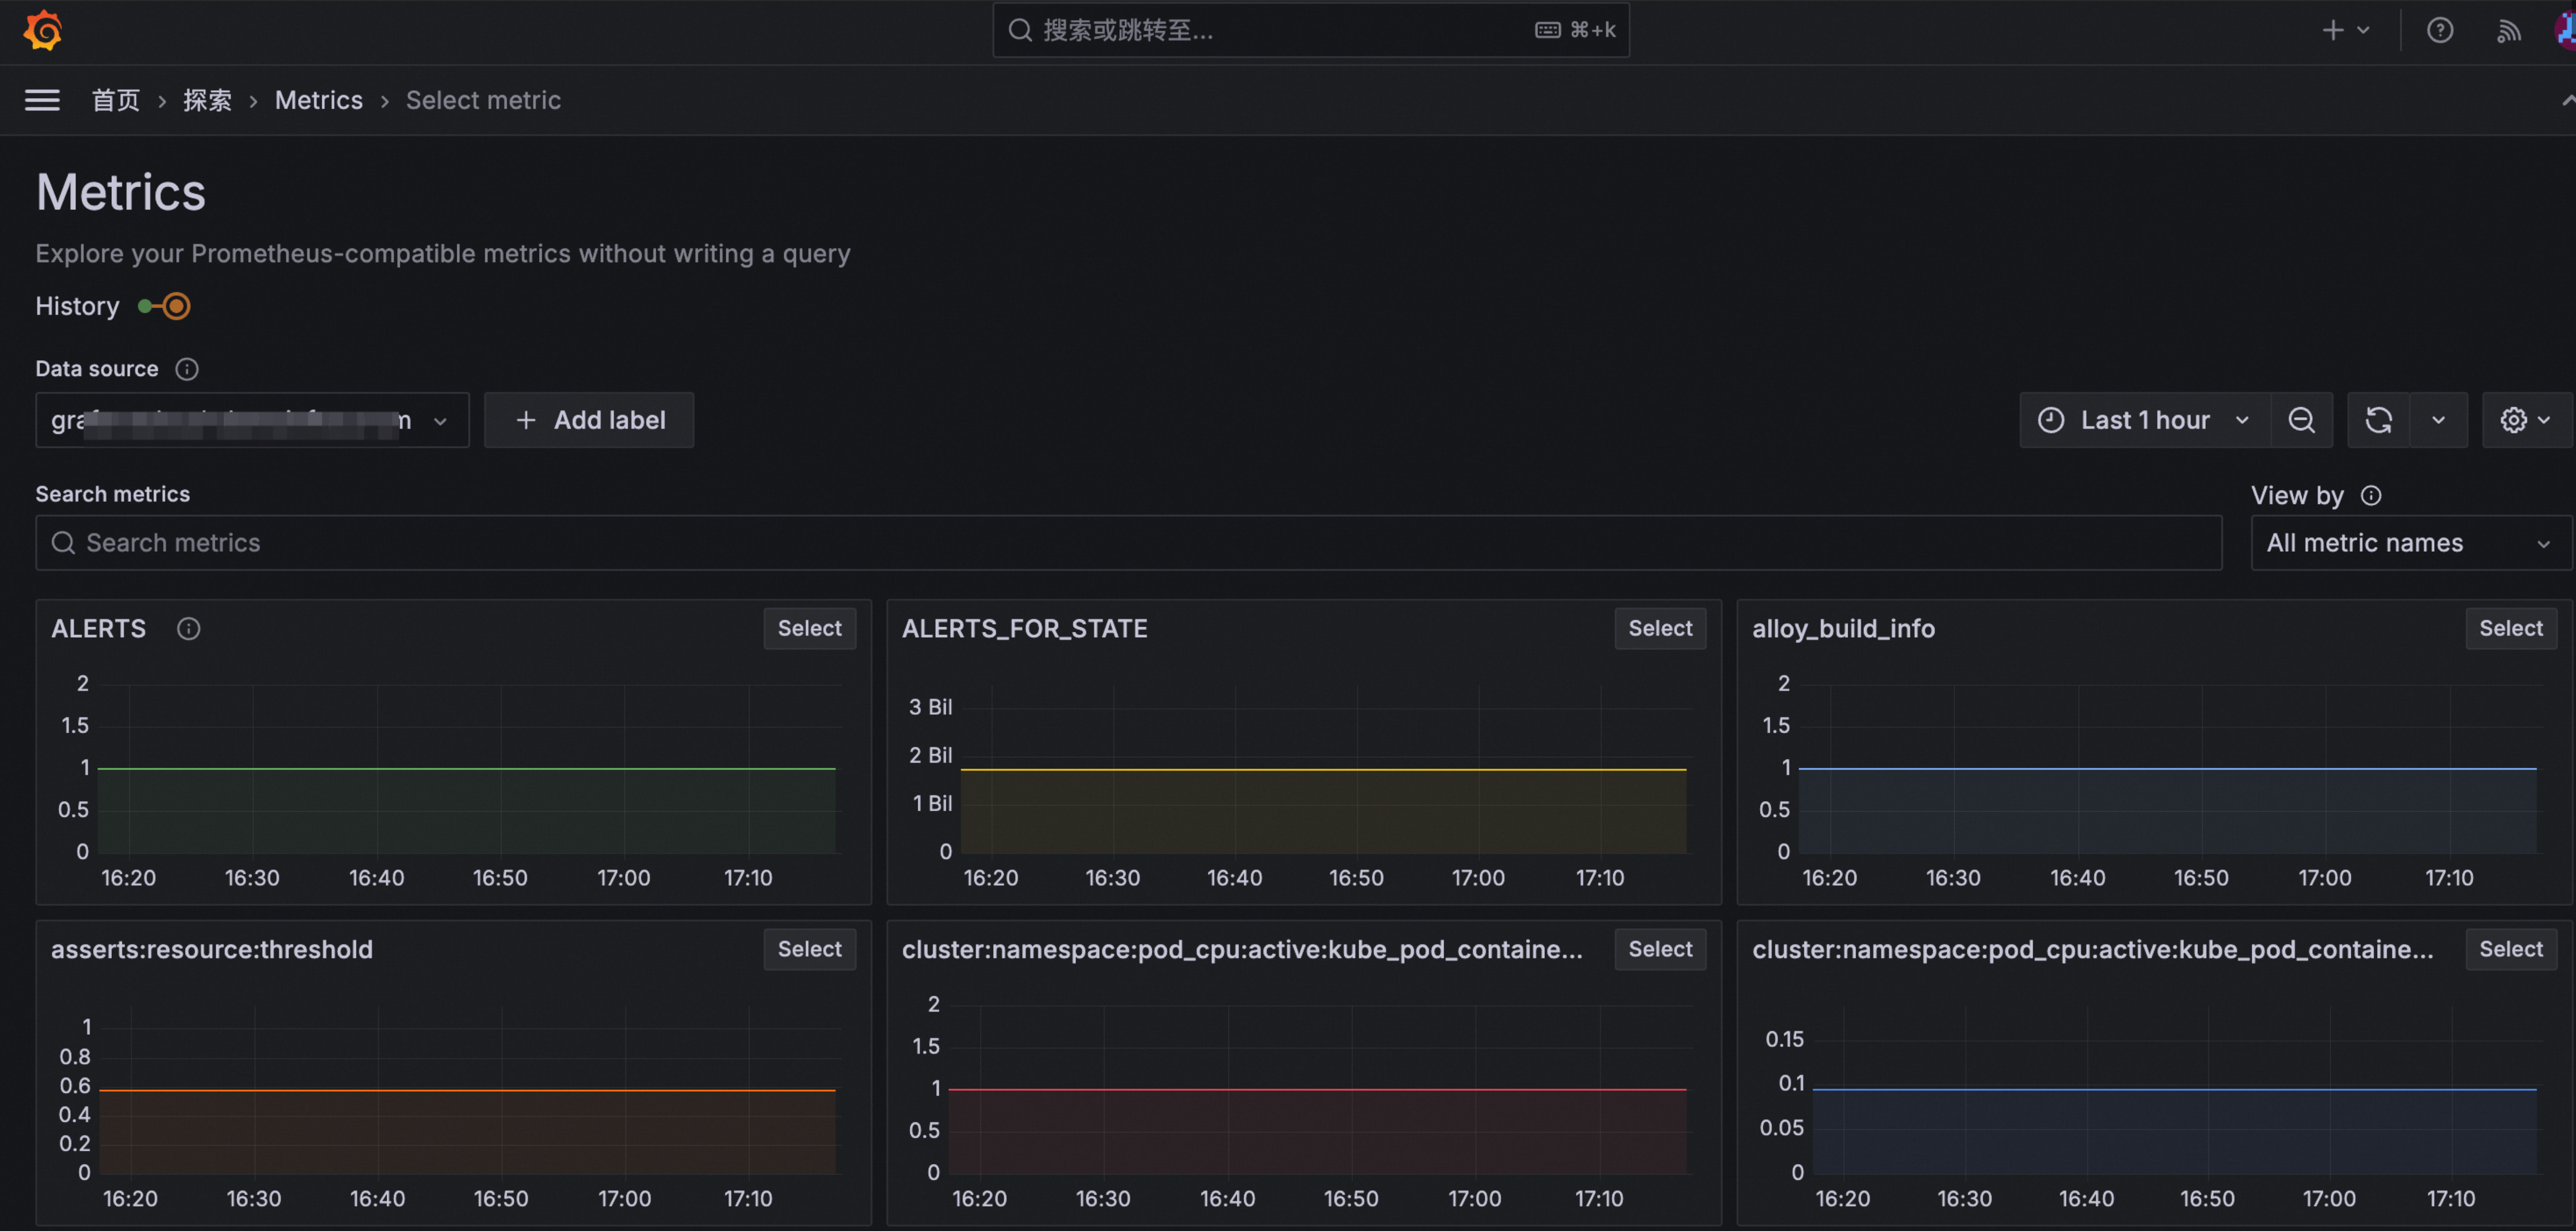Open the Last 1 hour time picker
The width and height of the screenshot is (2576, 1231).
[x=2144, y=420]
